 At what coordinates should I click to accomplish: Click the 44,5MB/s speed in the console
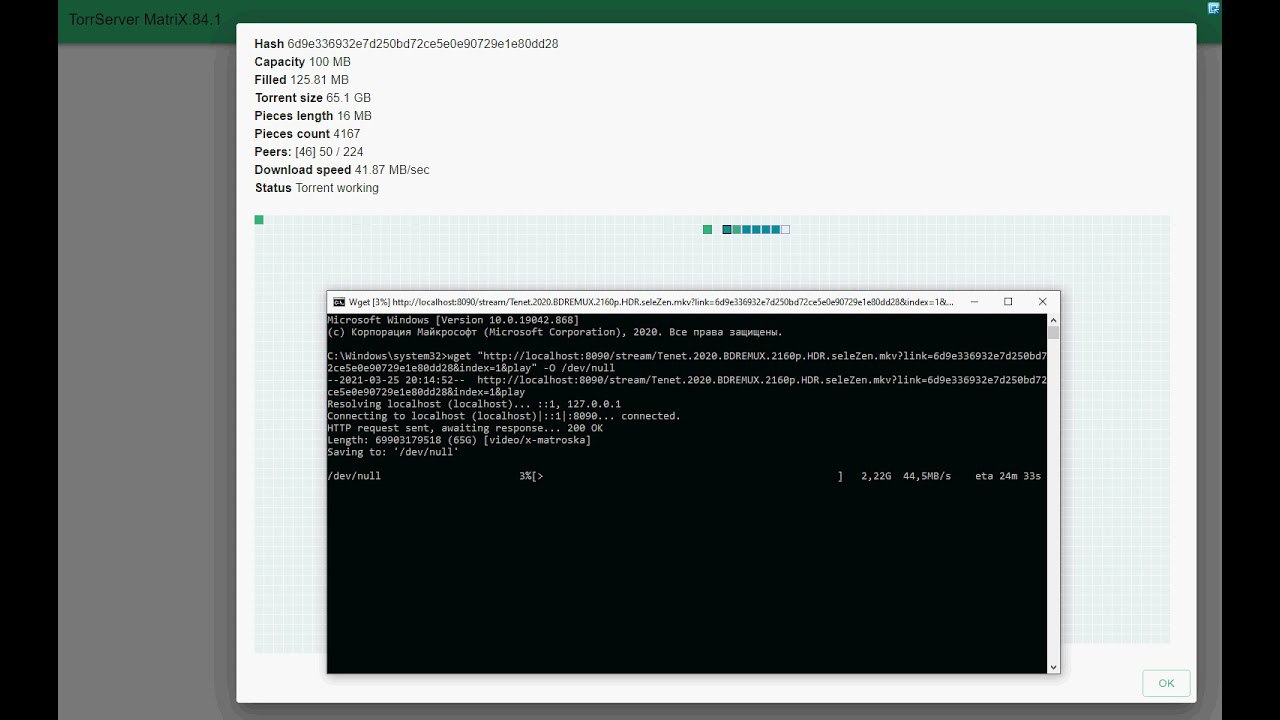[927, 476]
